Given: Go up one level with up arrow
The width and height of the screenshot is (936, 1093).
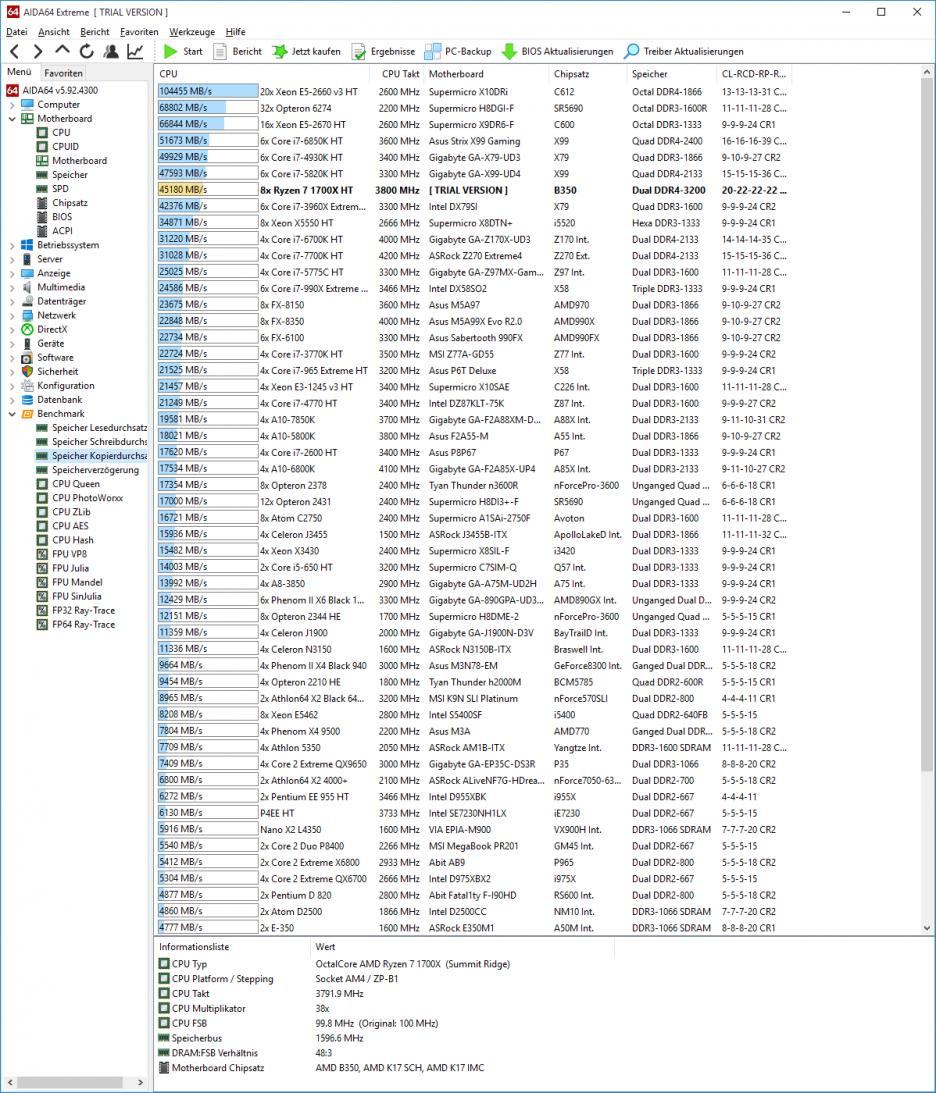Looking at the screenshot, I should 62,51.
